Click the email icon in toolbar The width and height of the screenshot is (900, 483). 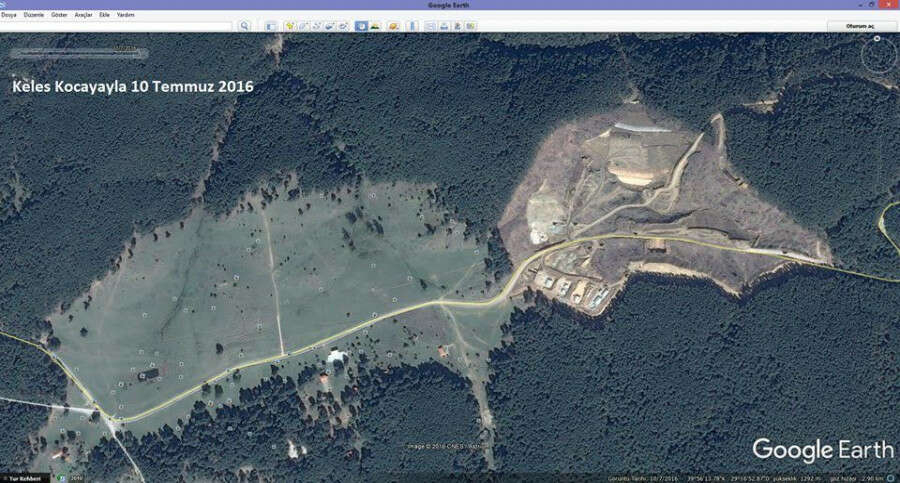click(x=429, y=25)
